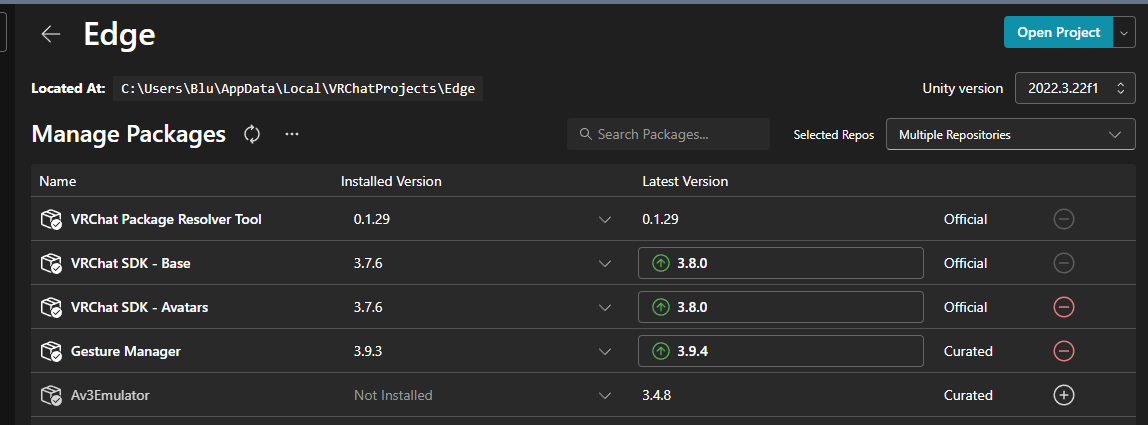
Task: Click the back arrow next to Edge
Action: pyautogui.click(x=51, y=34)
